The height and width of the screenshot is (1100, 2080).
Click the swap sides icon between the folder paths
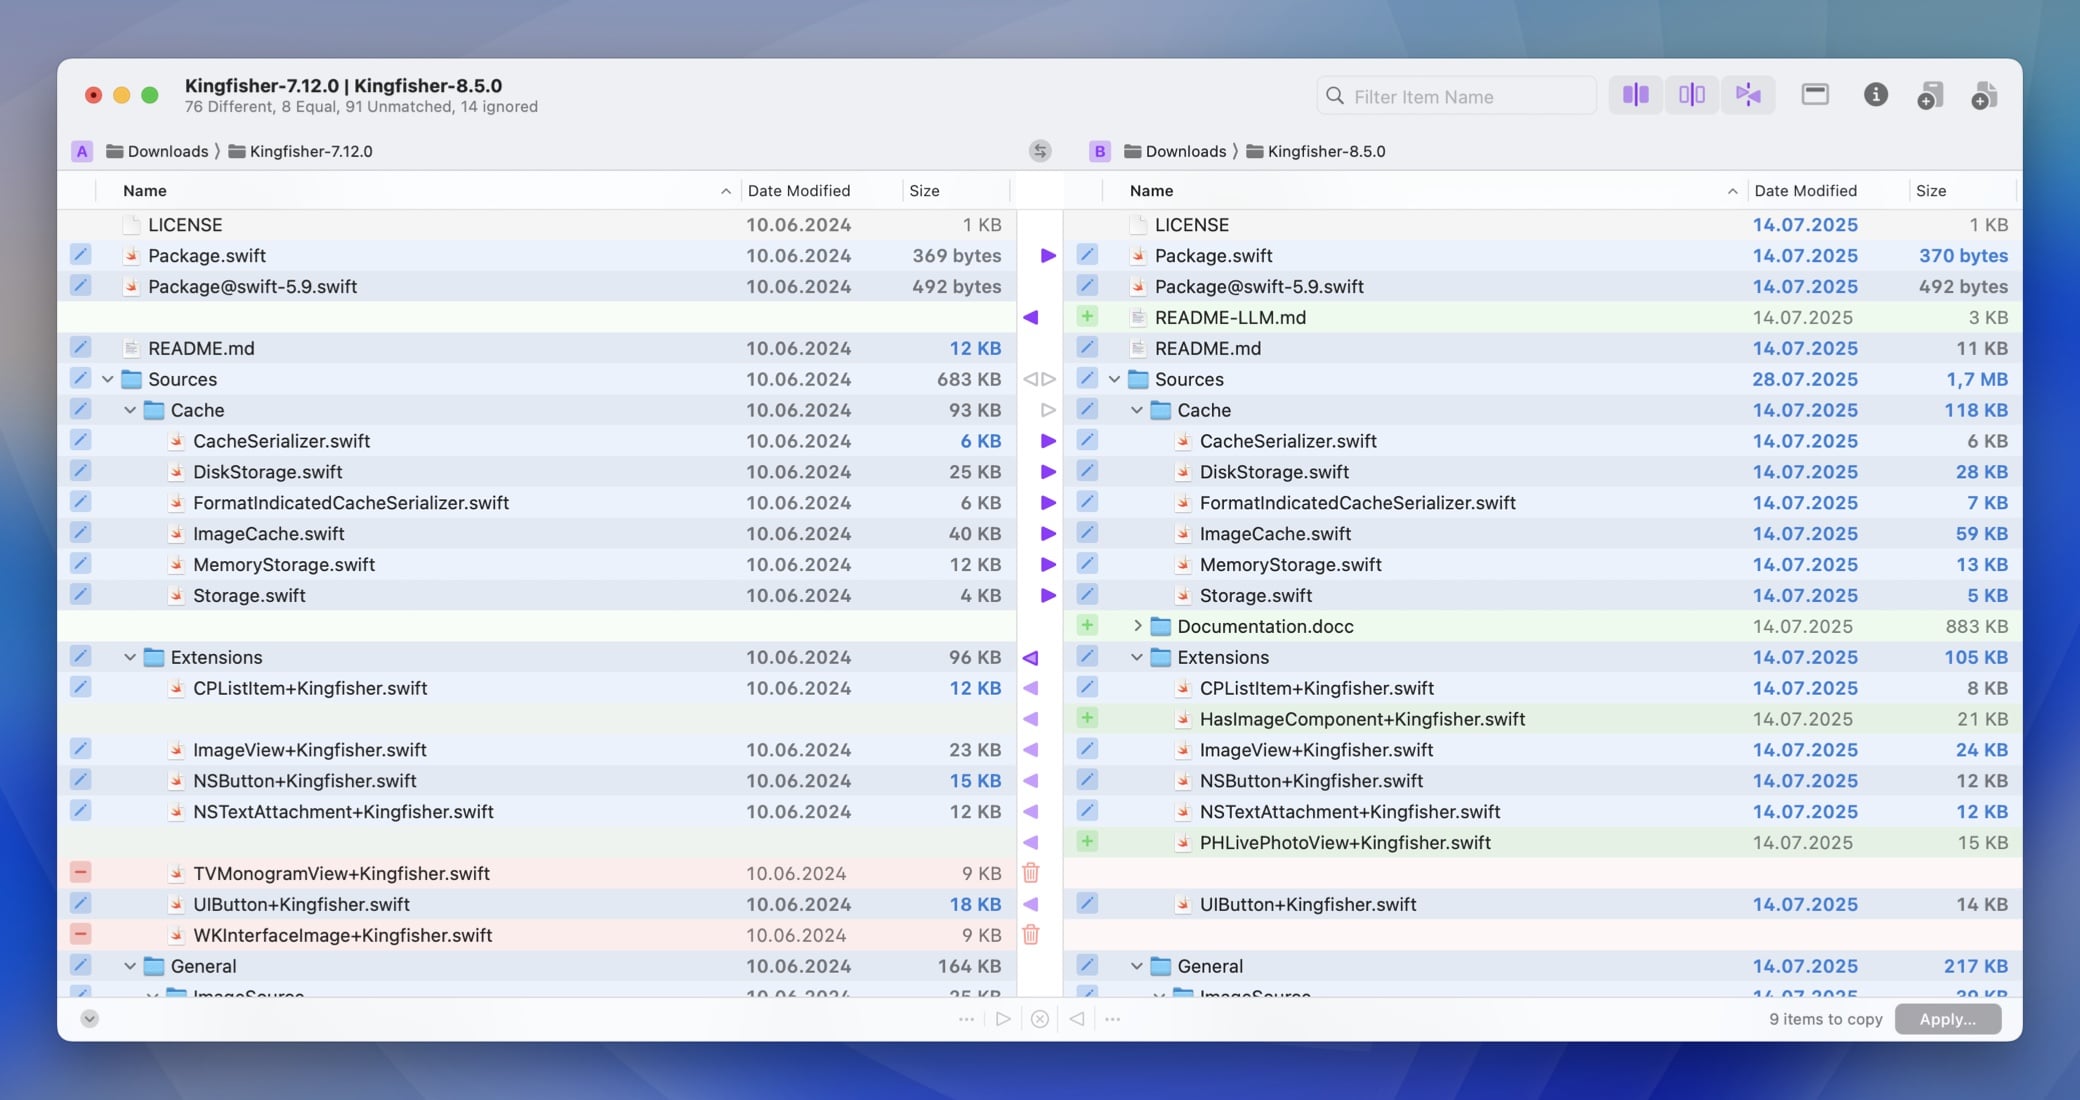[1040, 151]
